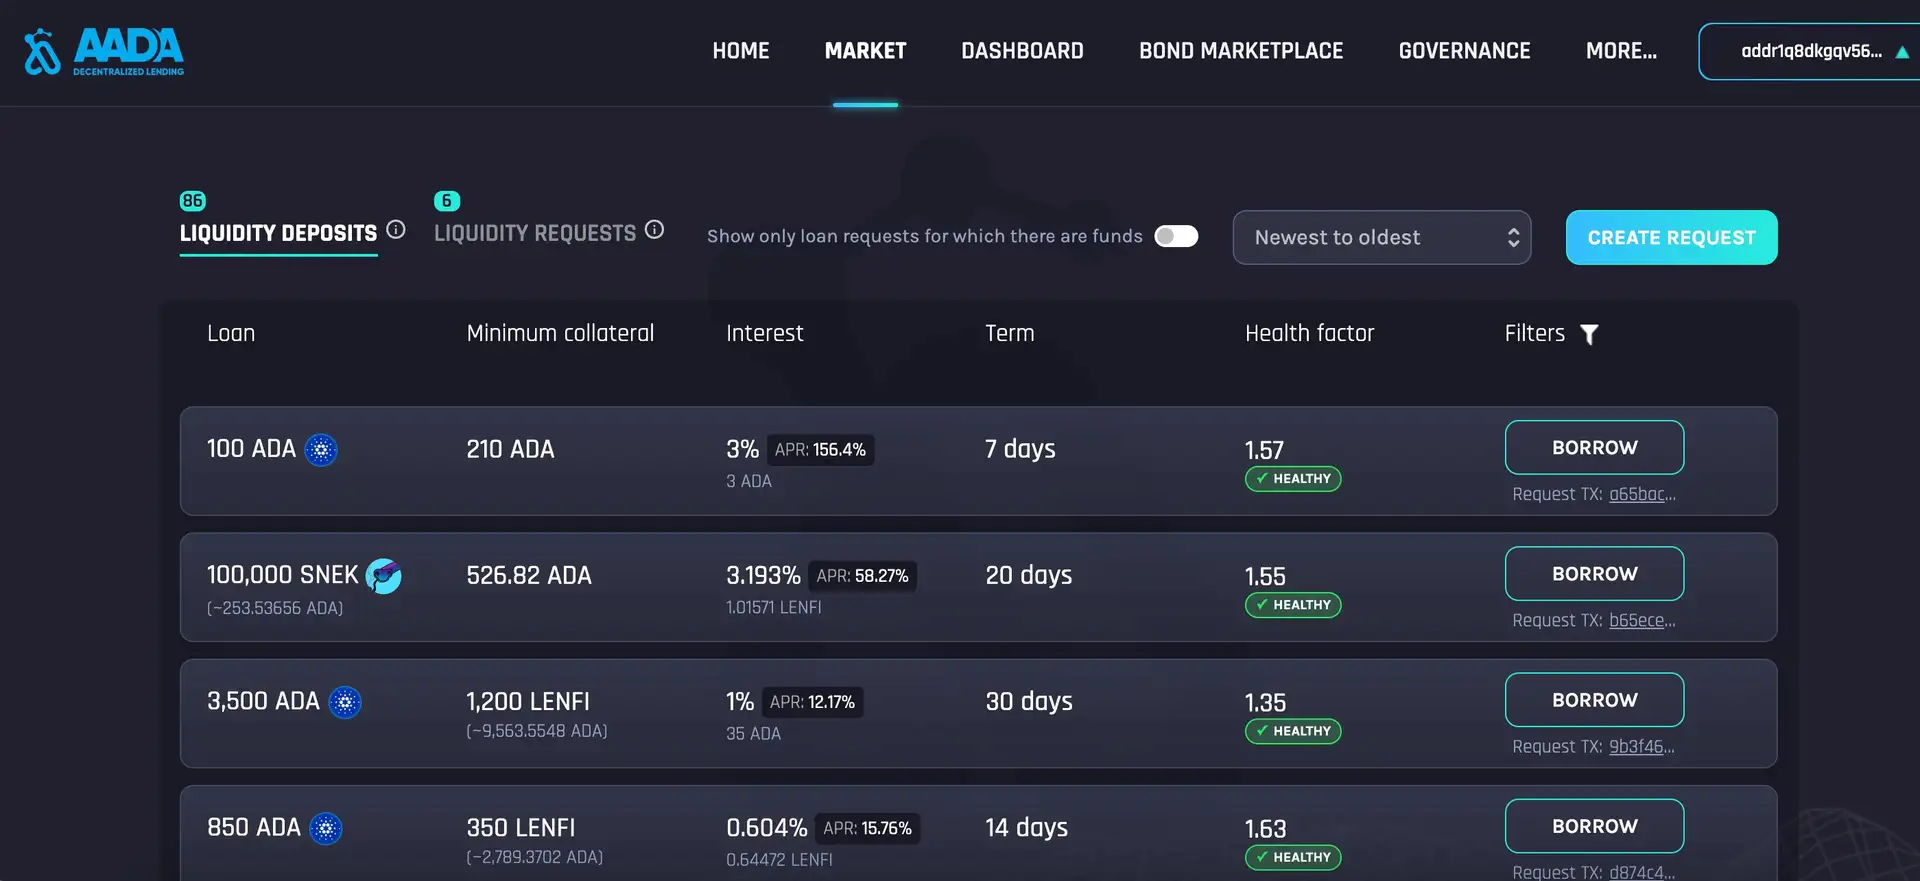Click the ADA coin icon on 850 ADA loan
This screenshot has width=1920, height=881.
(326, 828)
